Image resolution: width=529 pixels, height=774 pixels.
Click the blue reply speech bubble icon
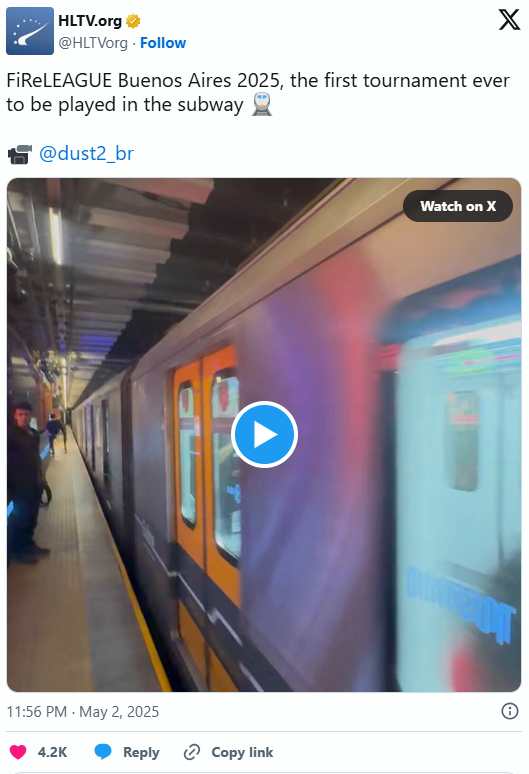(103, 752)
